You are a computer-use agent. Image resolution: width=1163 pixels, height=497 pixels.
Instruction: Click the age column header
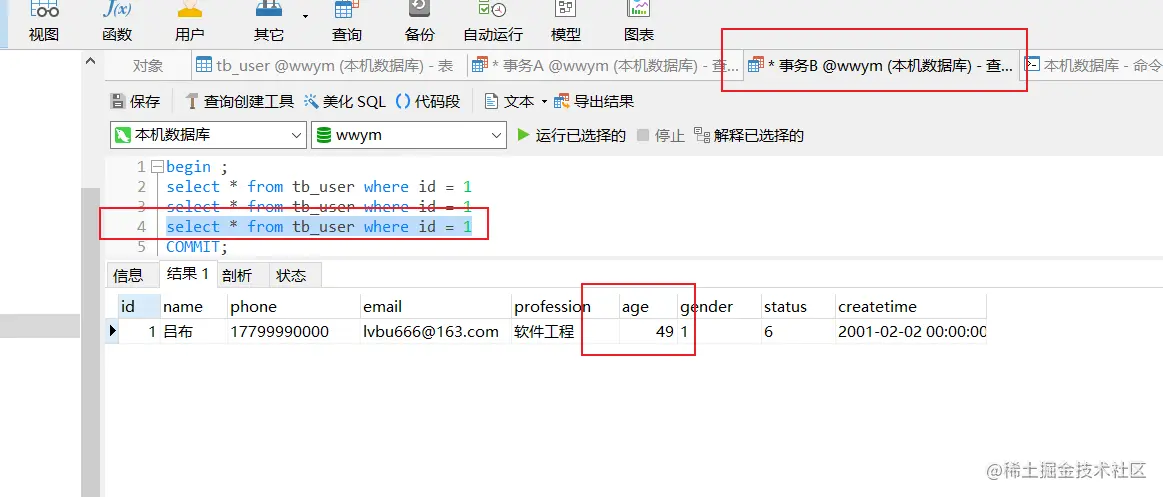648,306
